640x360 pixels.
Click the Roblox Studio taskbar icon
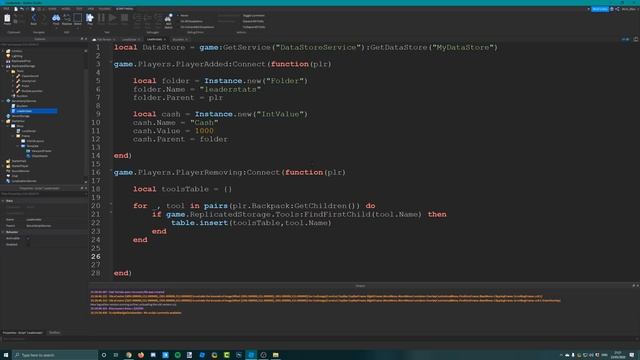[x=251, y=355]
